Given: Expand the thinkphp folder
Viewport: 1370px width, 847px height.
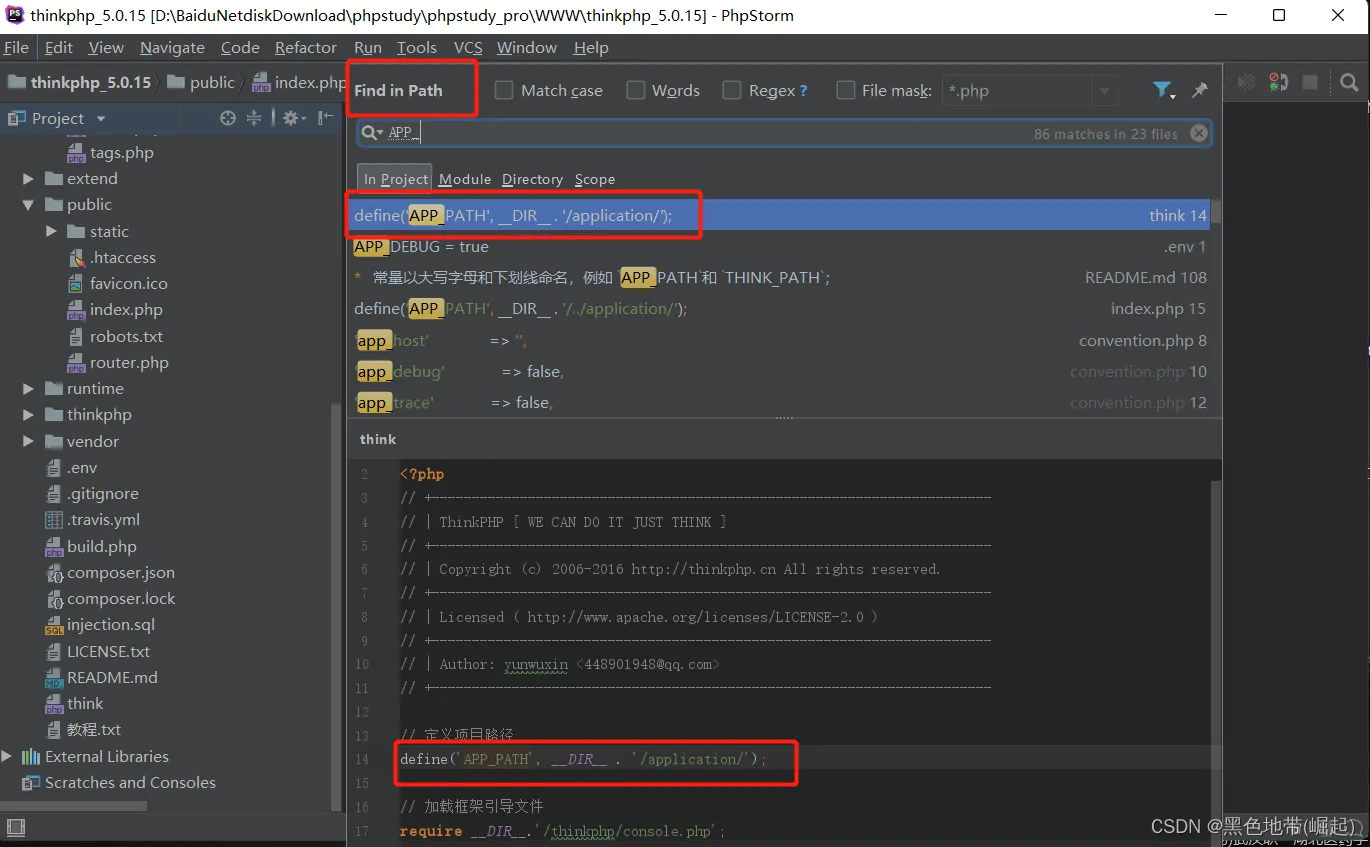Looking at the screenshot, I should pyautogui.click(x=28, y=415).
